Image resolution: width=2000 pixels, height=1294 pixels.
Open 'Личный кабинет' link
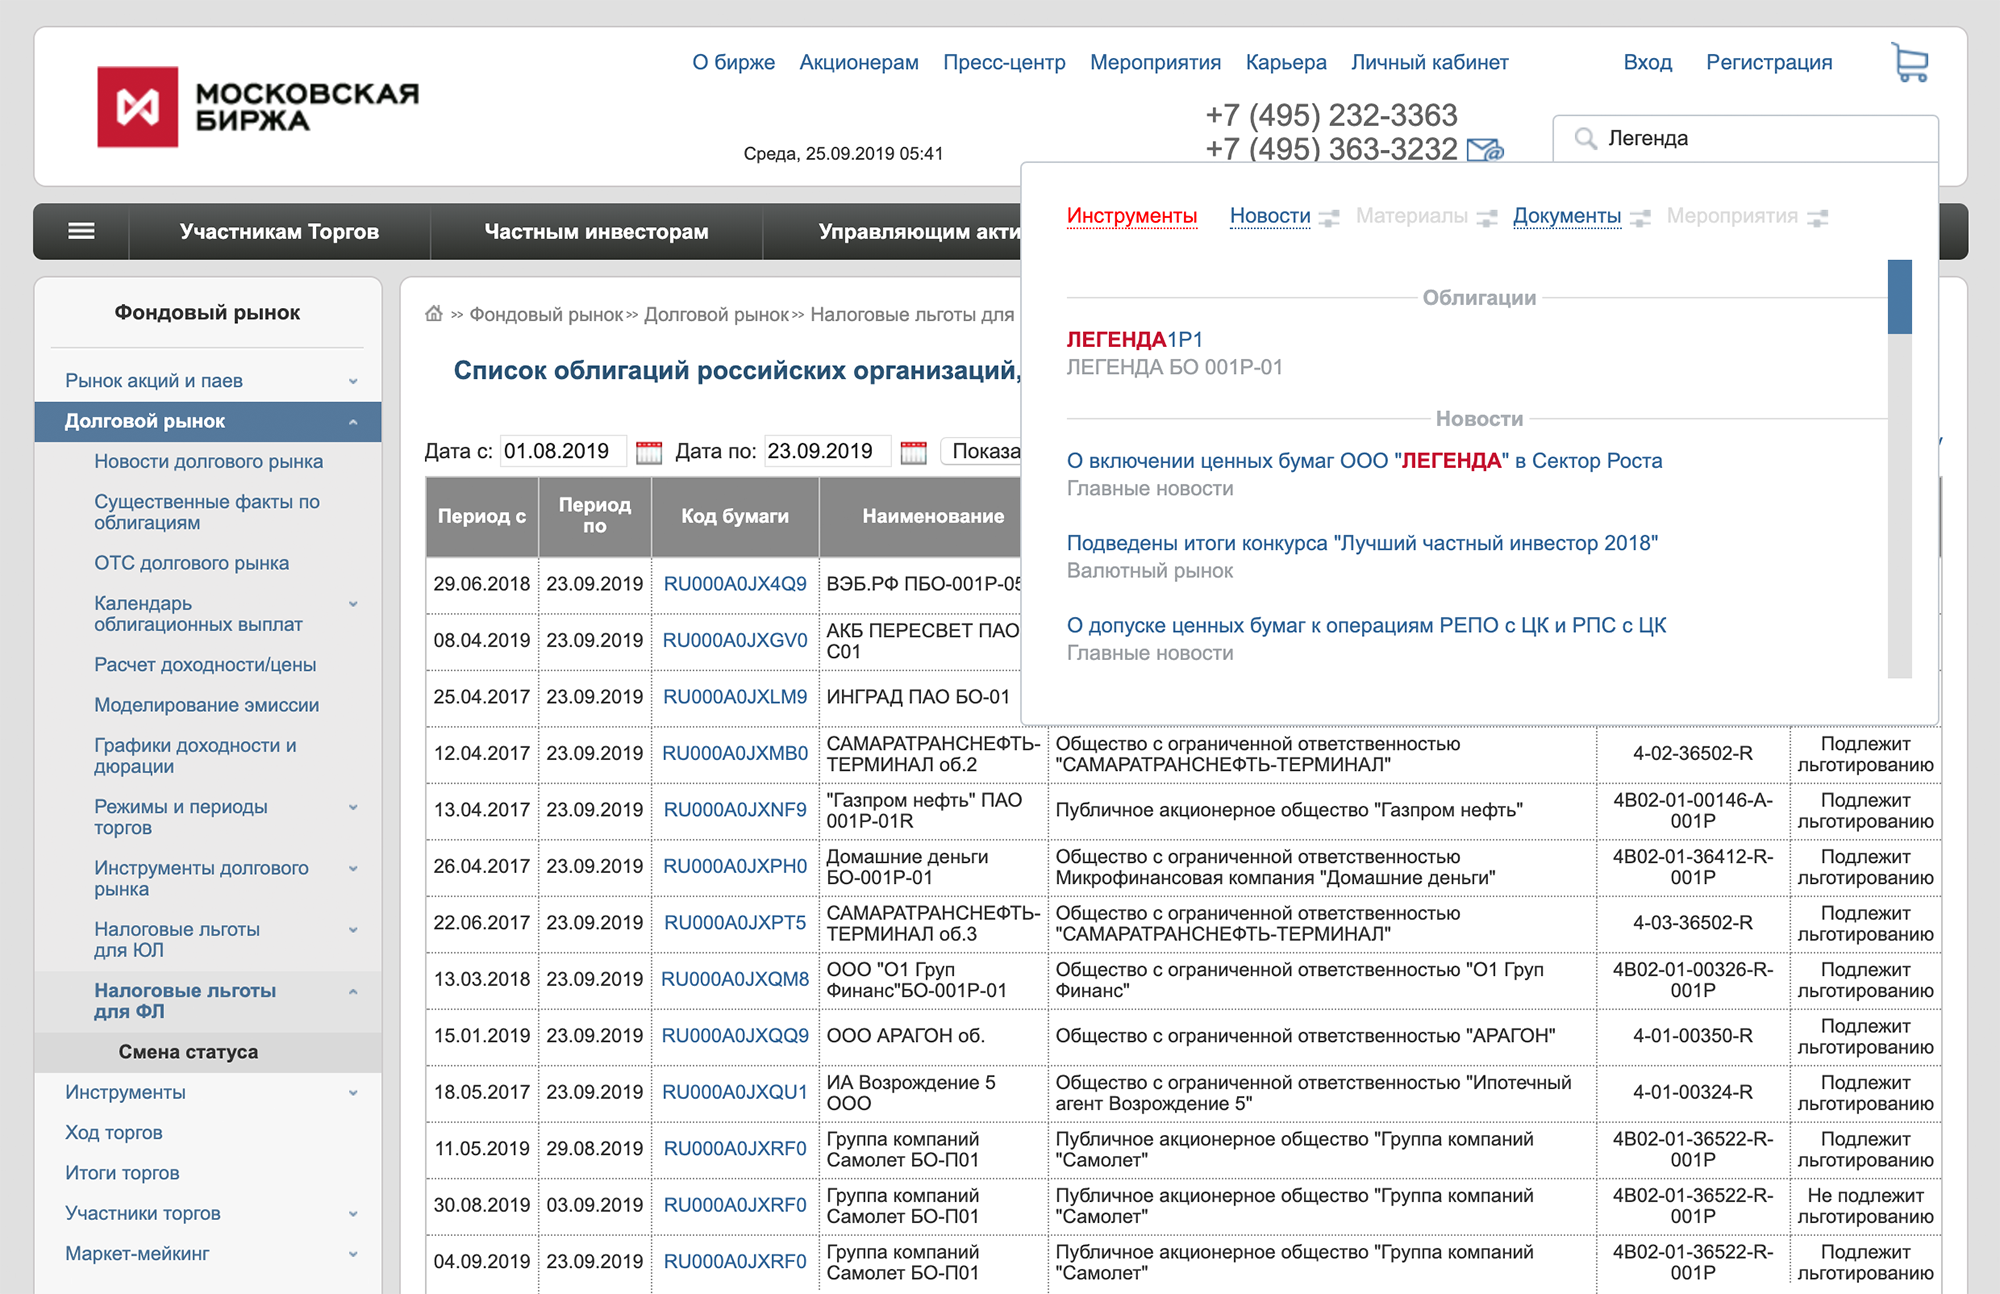pos(1429,62)
